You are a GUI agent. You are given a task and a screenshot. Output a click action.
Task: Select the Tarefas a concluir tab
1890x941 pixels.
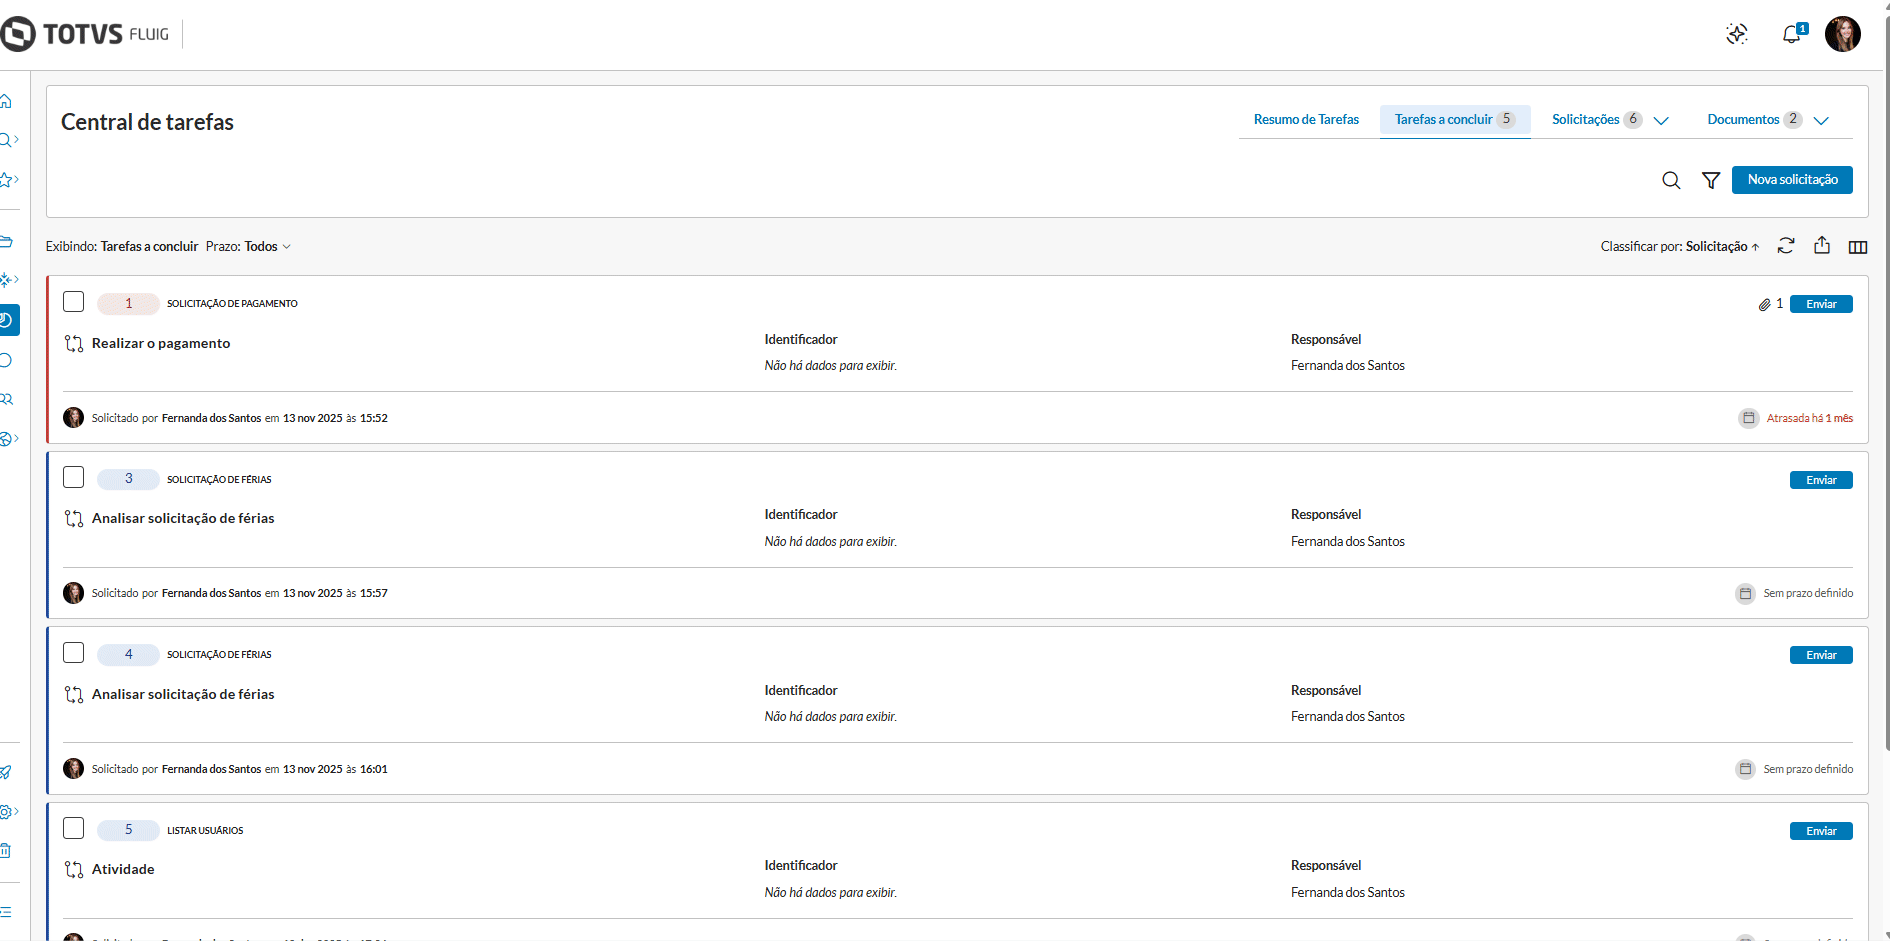pyautogui.click(x=1443, y=120)
